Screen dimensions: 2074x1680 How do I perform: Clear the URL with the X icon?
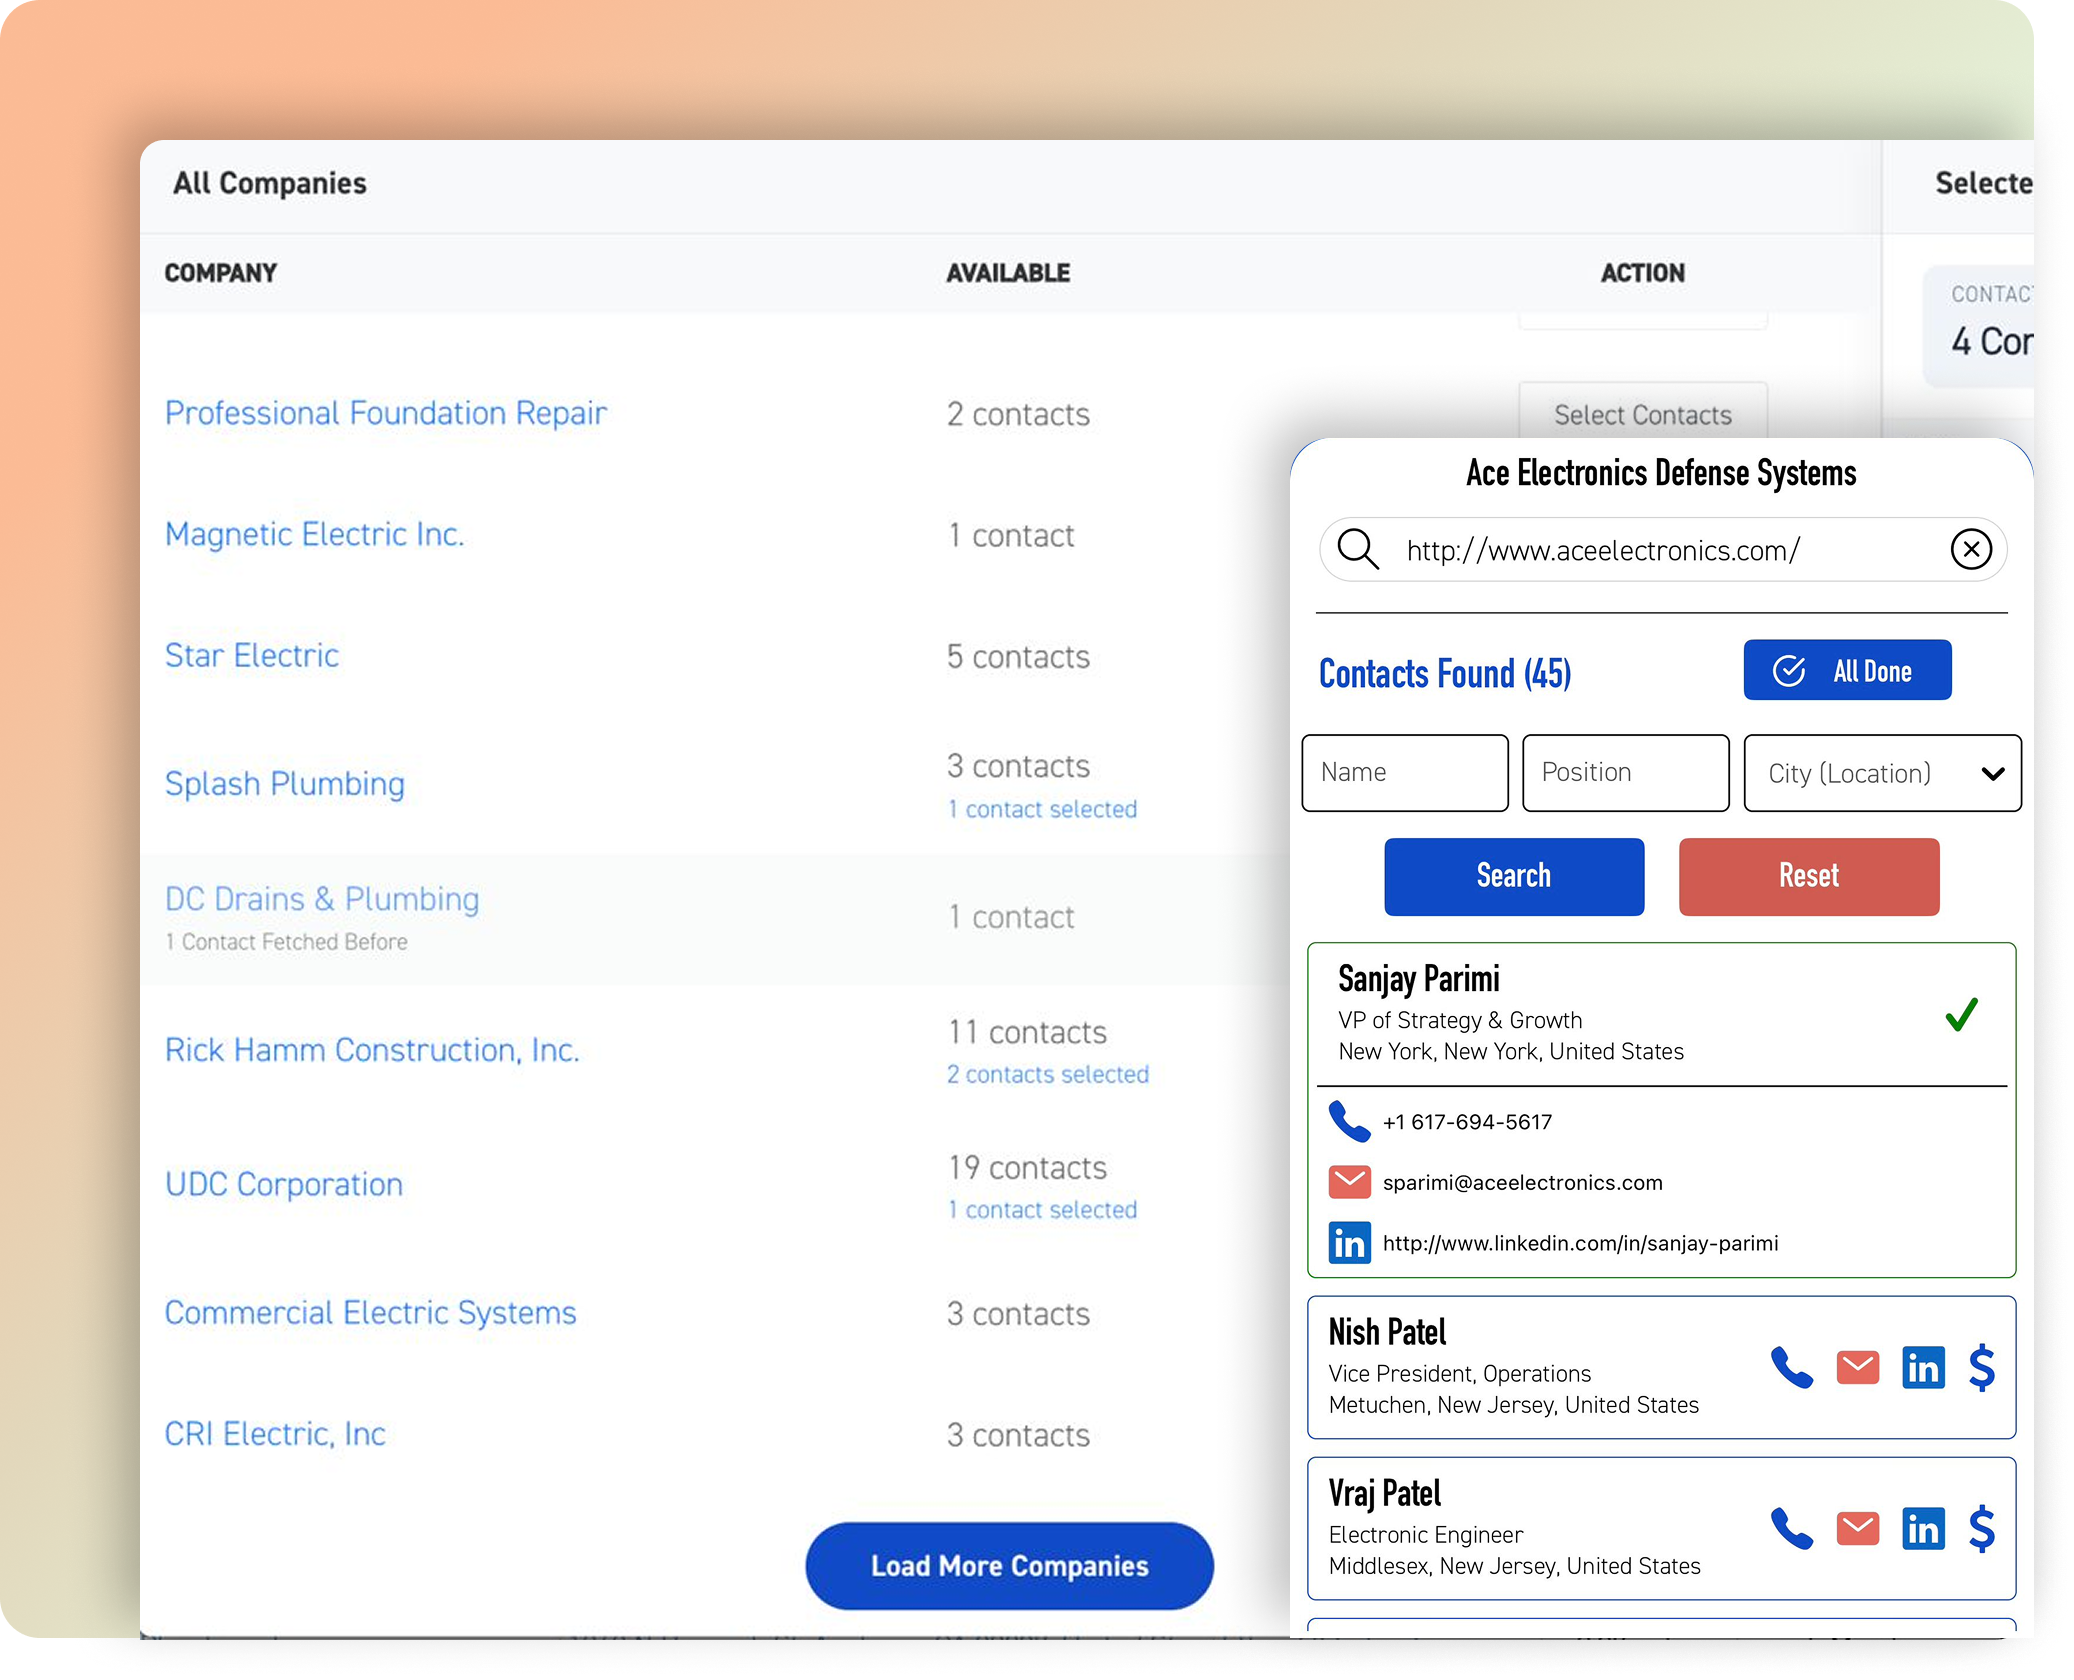(1970, 549)
